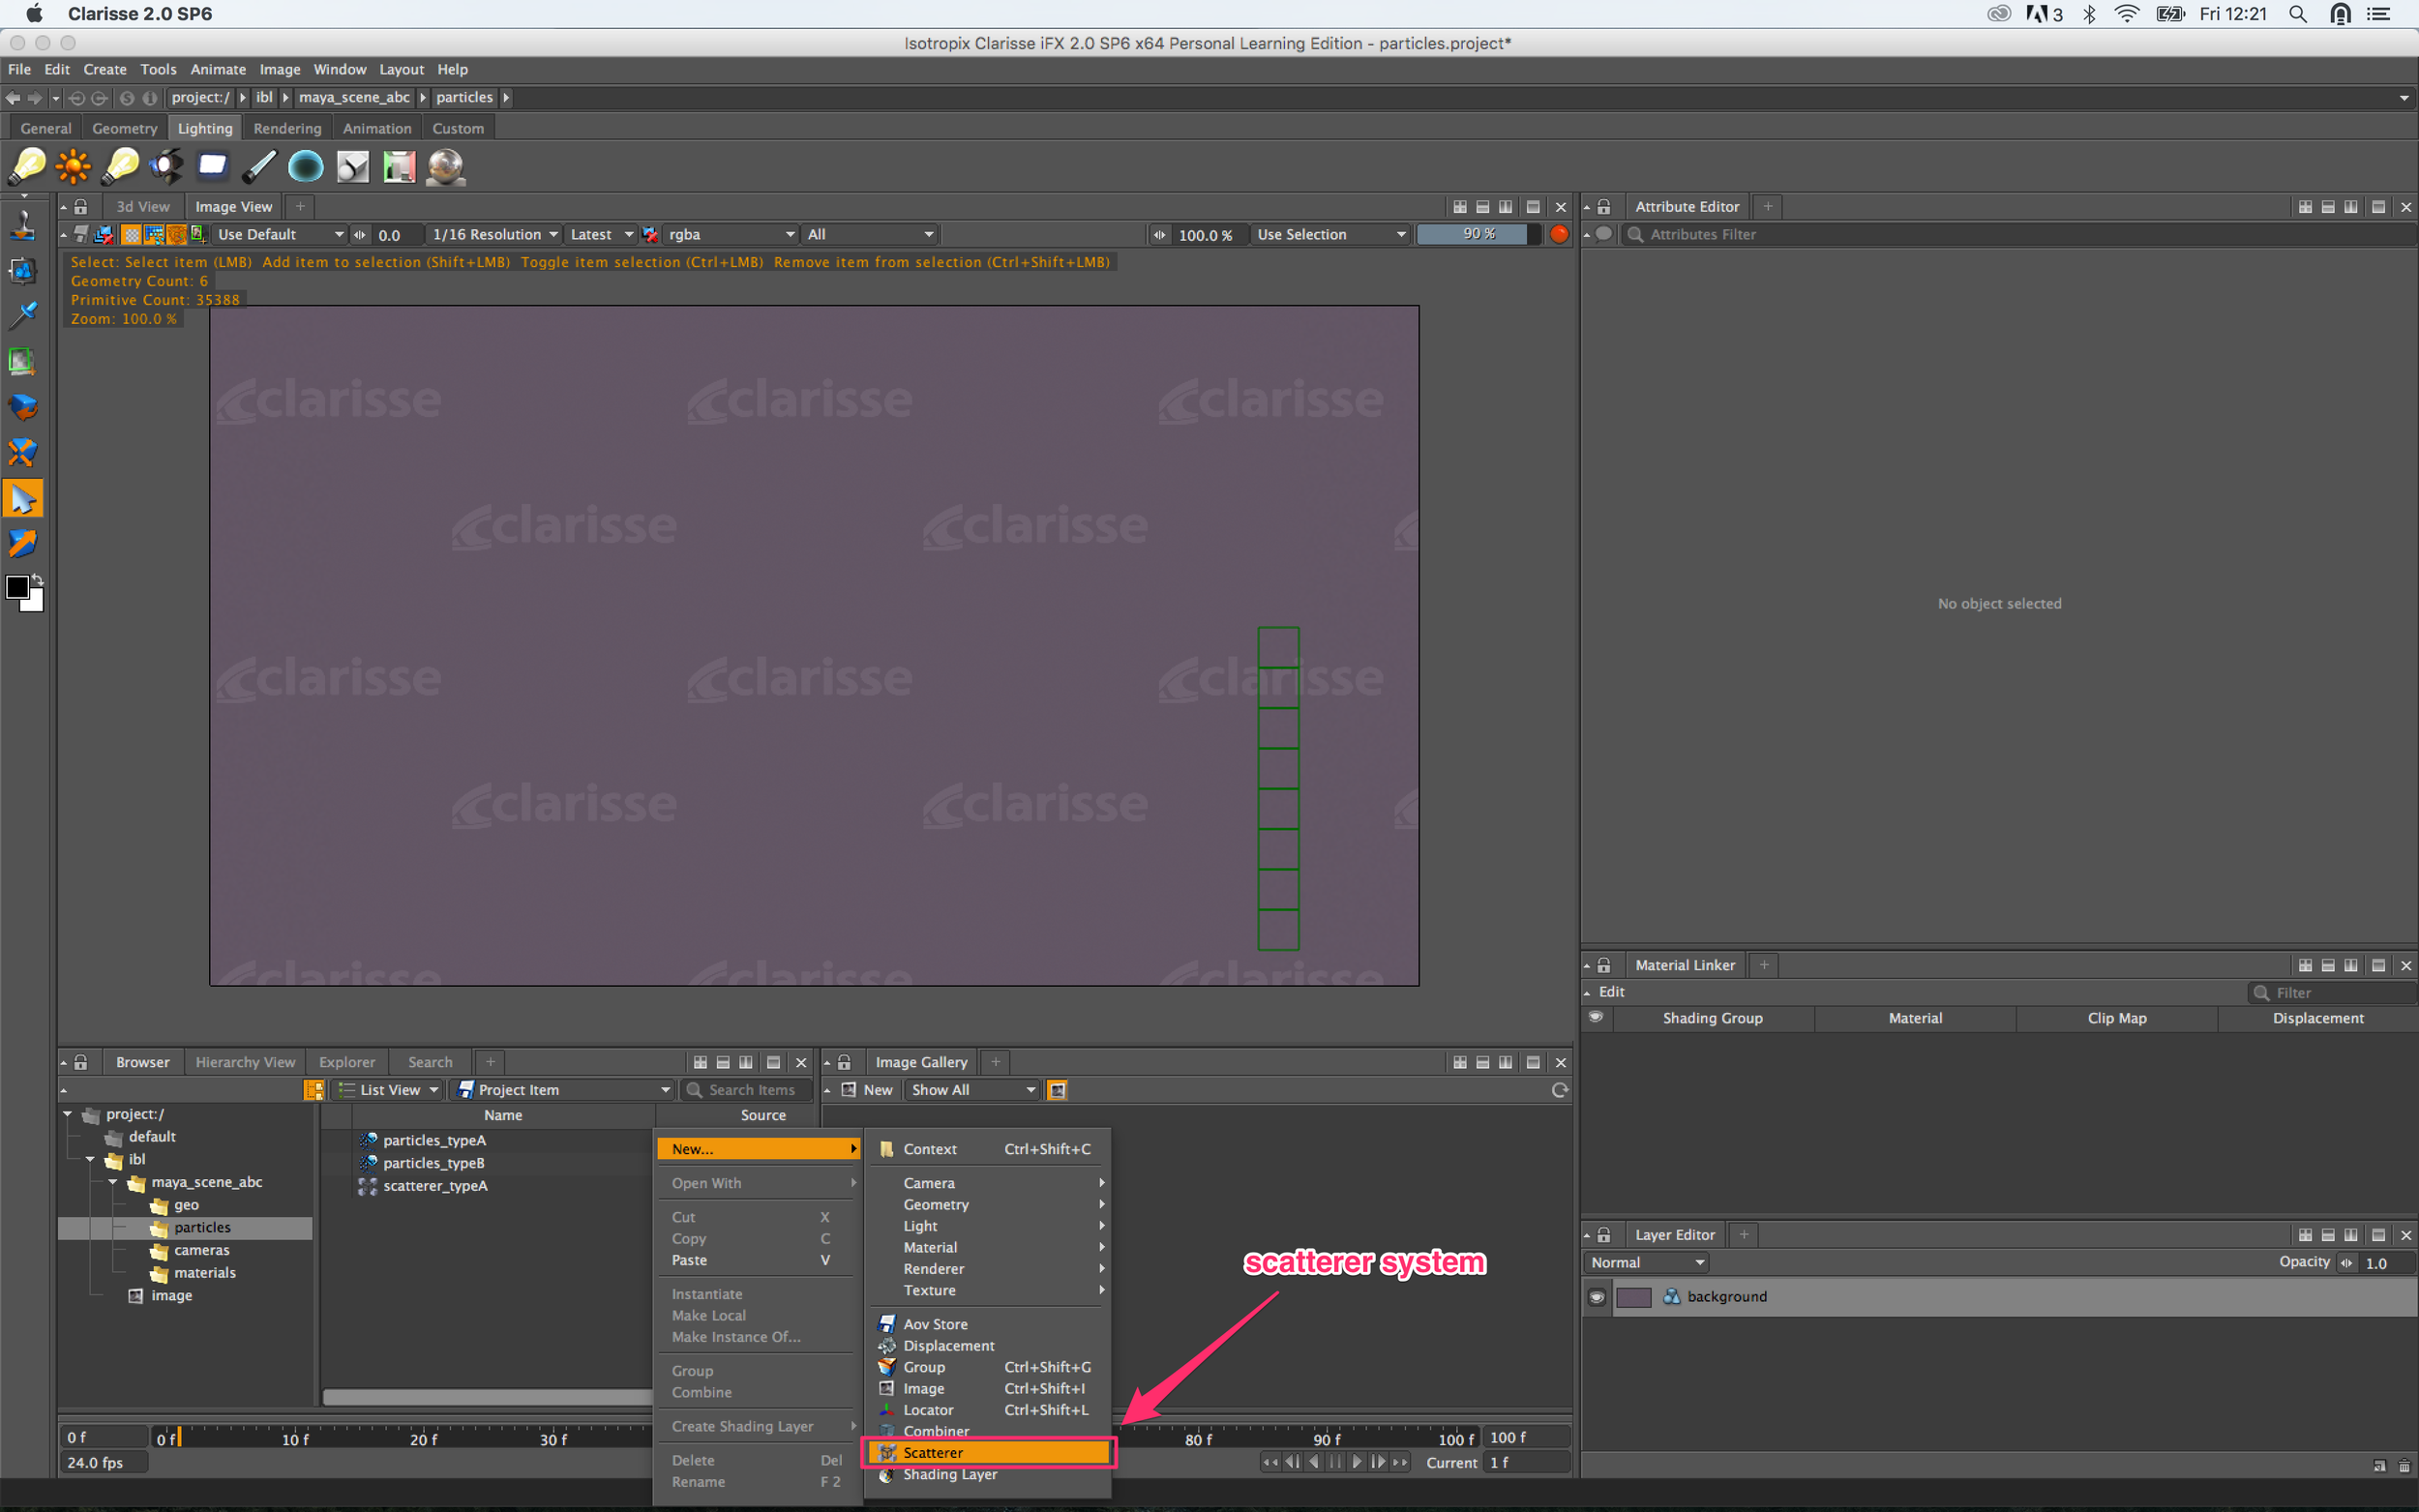Switch to the 3d View tab

coord(143,207)
